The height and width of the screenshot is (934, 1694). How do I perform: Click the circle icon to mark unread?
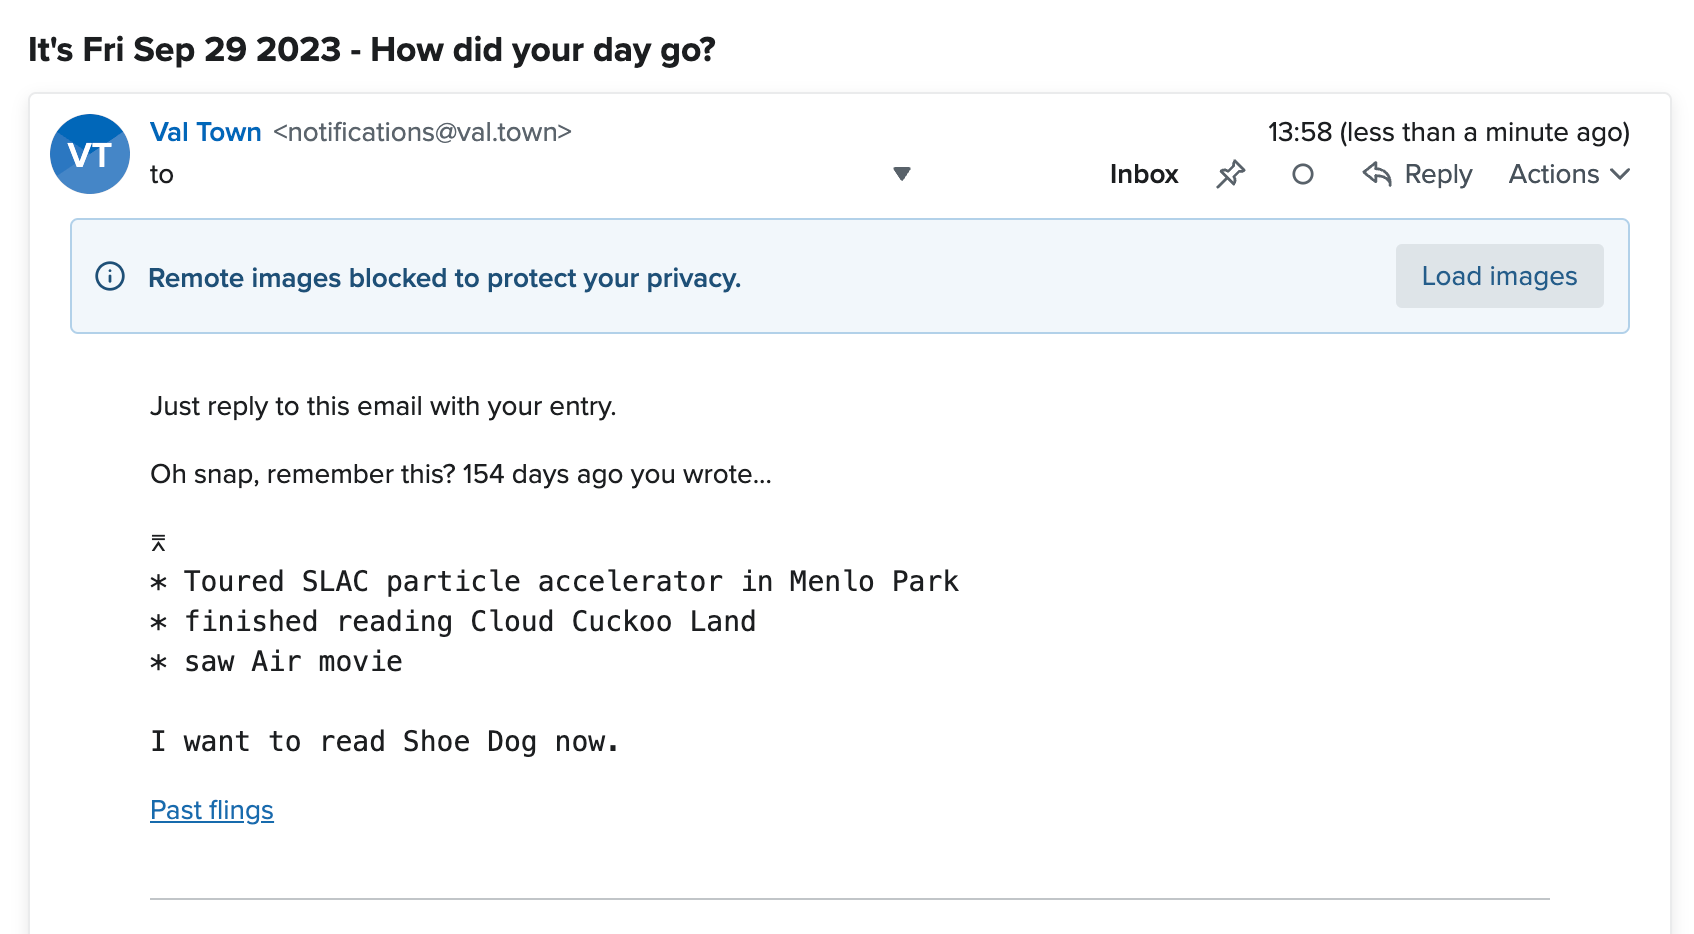point(1302,174)
